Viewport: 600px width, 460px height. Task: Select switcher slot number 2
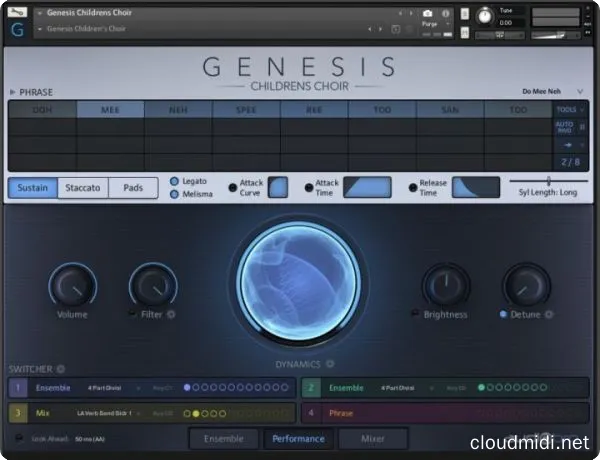[x=311, y=388]
